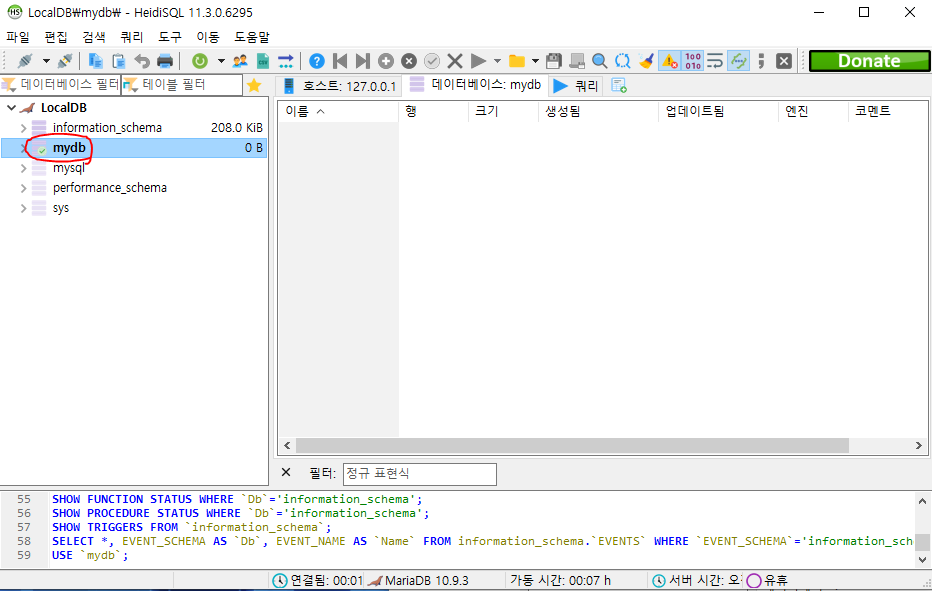Open the 도구 menu
932x591 pixels.
tap(170, 37)
